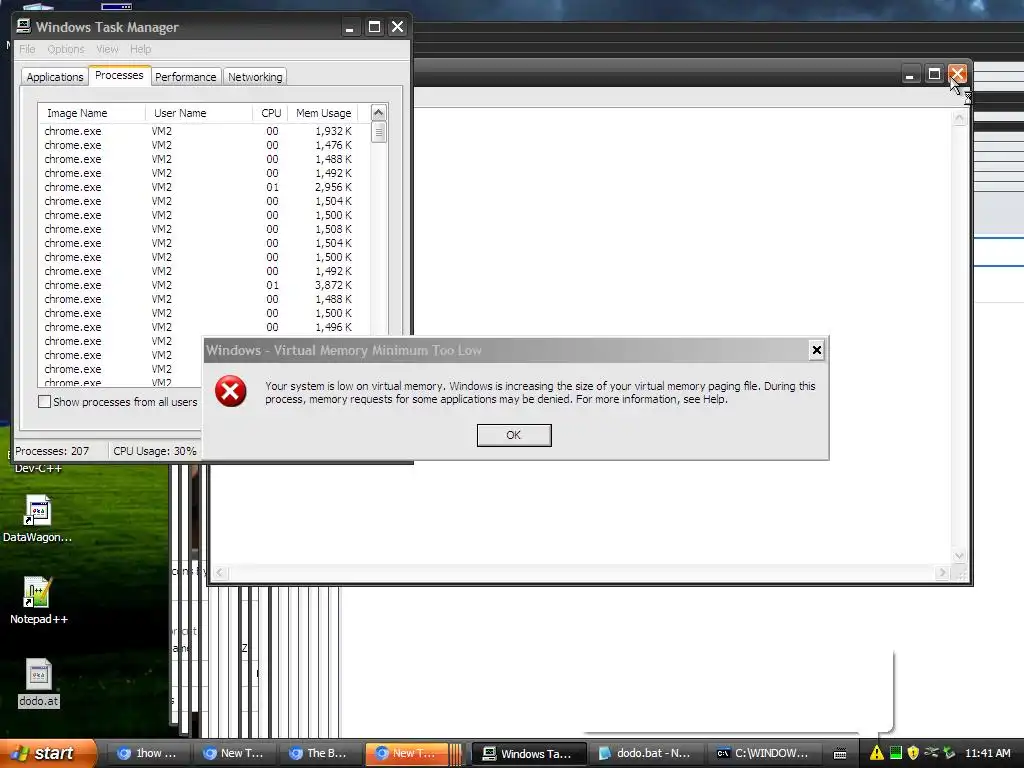This screenshot has height=768, width=1024.
Task: Sort processes by the Mem Usage column
Action: [323, 113]
